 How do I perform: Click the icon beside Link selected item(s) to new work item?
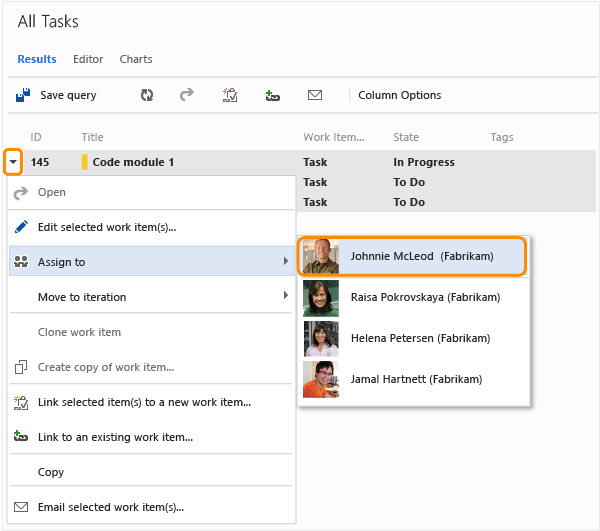pyautogui.click(x=21, y=402)
